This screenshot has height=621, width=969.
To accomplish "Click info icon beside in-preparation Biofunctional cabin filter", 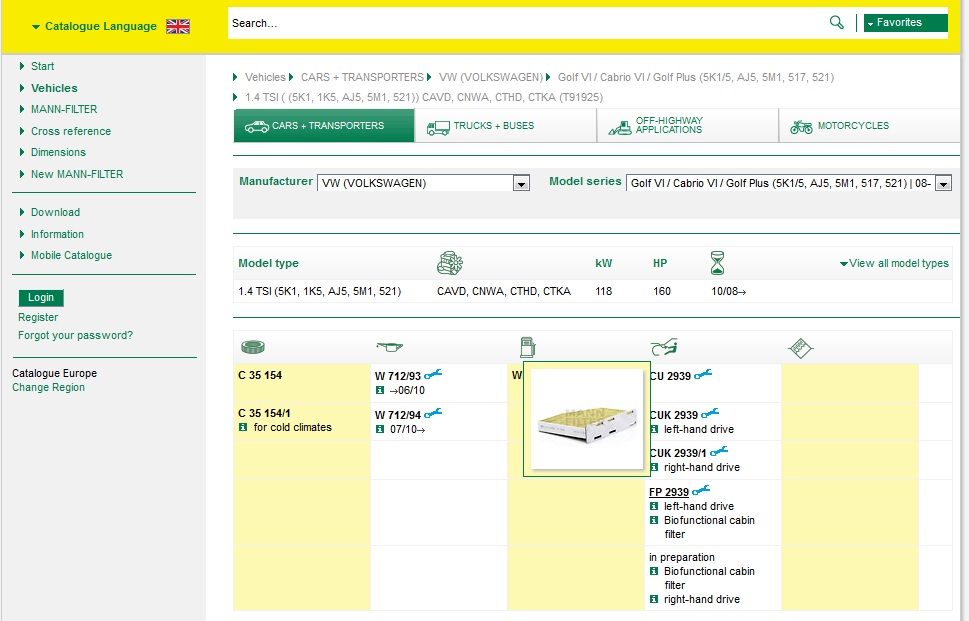I will (x=654, y=571).
